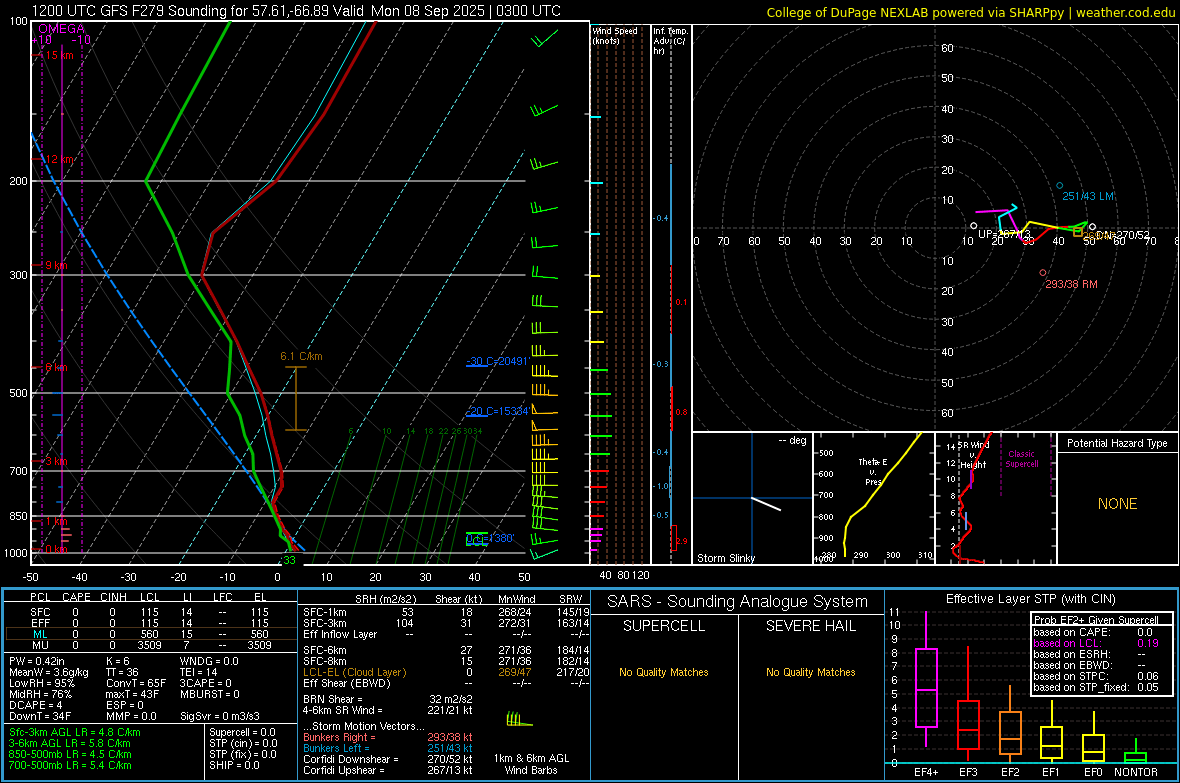Click the NONE hazard type text
This screenshot has height=783, width=1180.
pyautogui.click(x=1117, y=504)
